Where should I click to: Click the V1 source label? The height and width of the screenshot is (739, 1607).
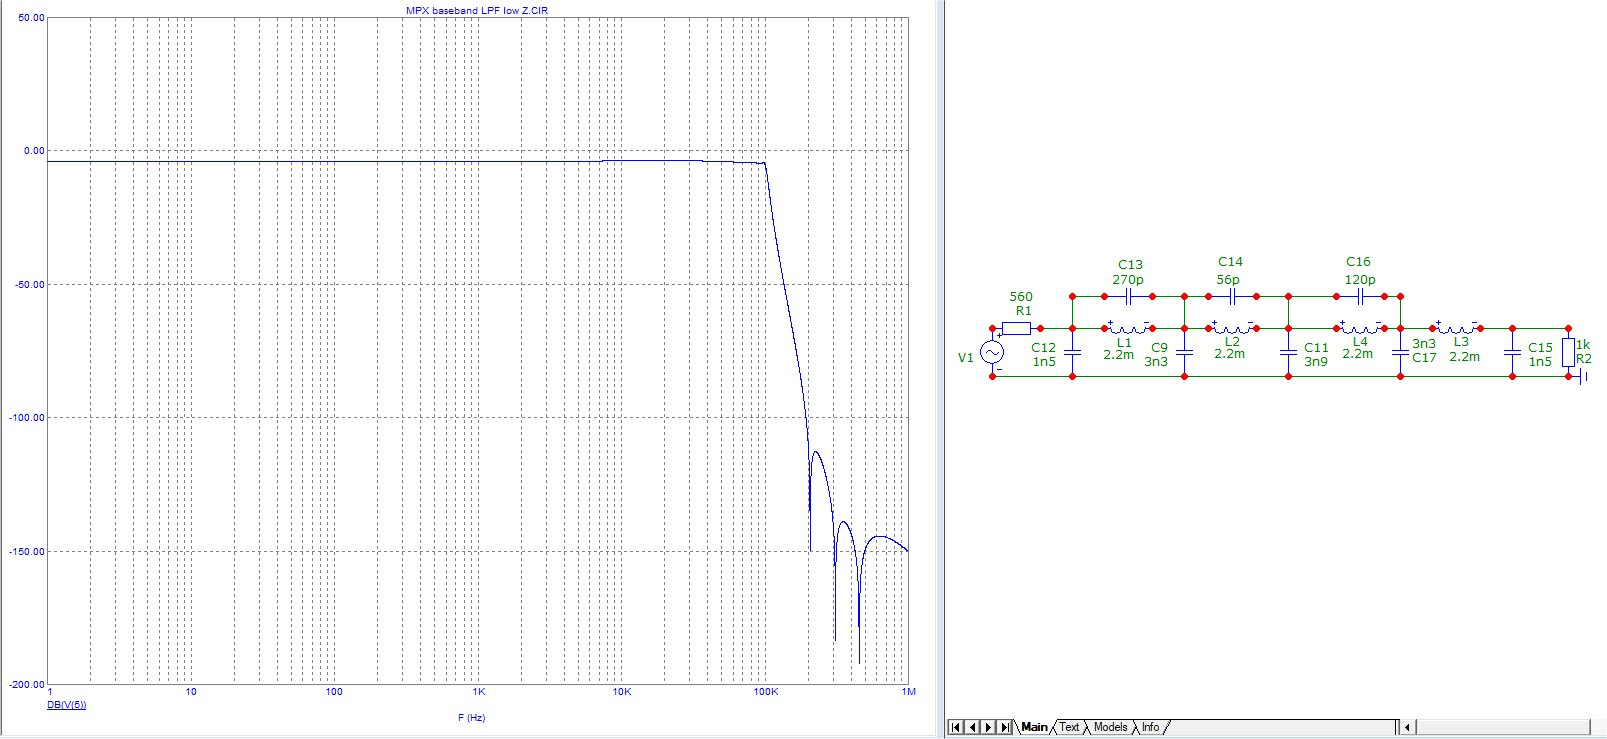(x=966, y=358)
